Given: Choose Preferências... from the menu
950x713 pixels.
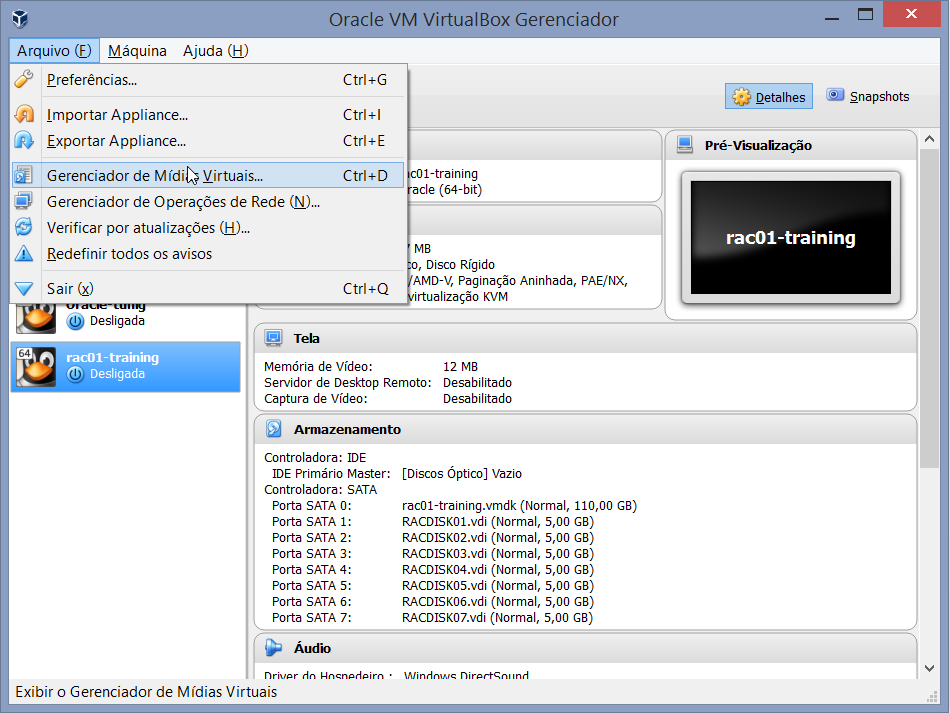Looking at the screenshot, I should [208, 79].
